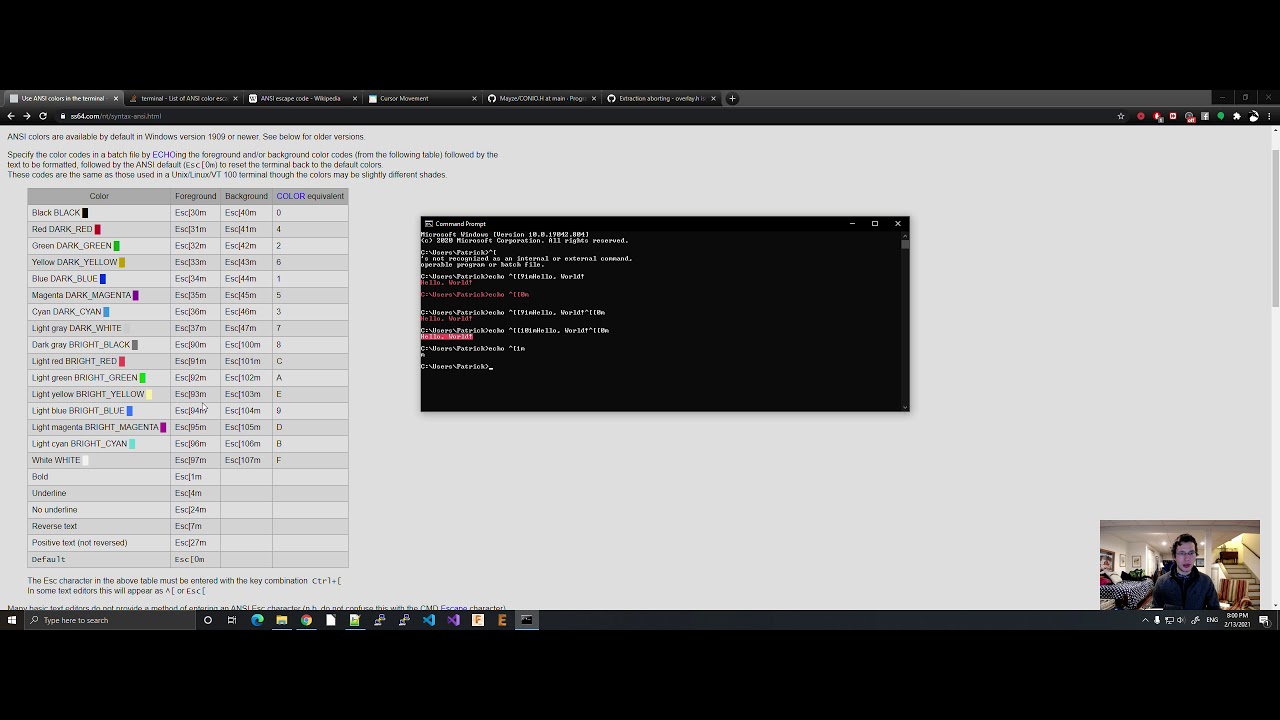Click the 'Underline' table row label
Viewport: 1280px width, 720px height.
49,493
